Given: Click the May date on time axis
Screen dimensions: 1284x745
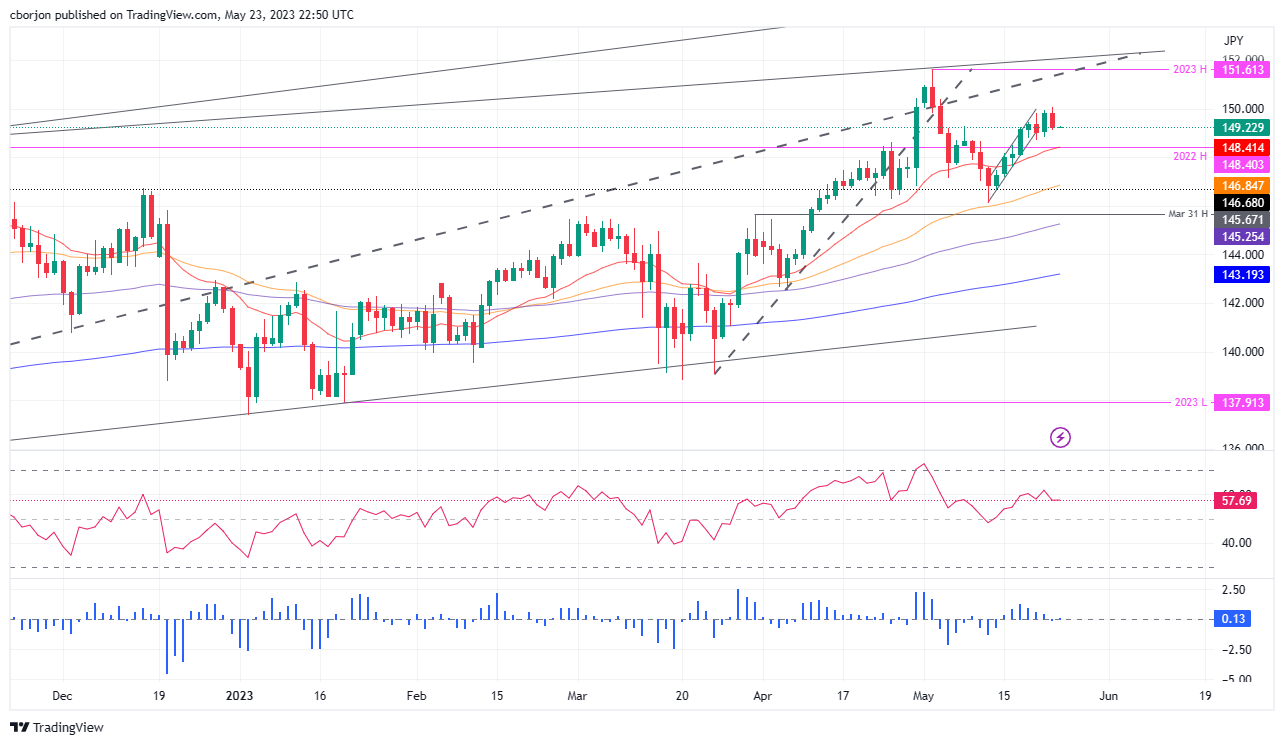Looking at the screenshot, I should 924,695.
